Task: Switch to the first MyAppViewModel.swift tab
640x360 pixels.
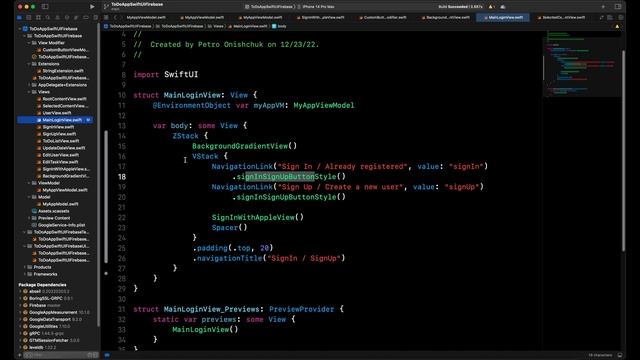Action: pos(146,18)
